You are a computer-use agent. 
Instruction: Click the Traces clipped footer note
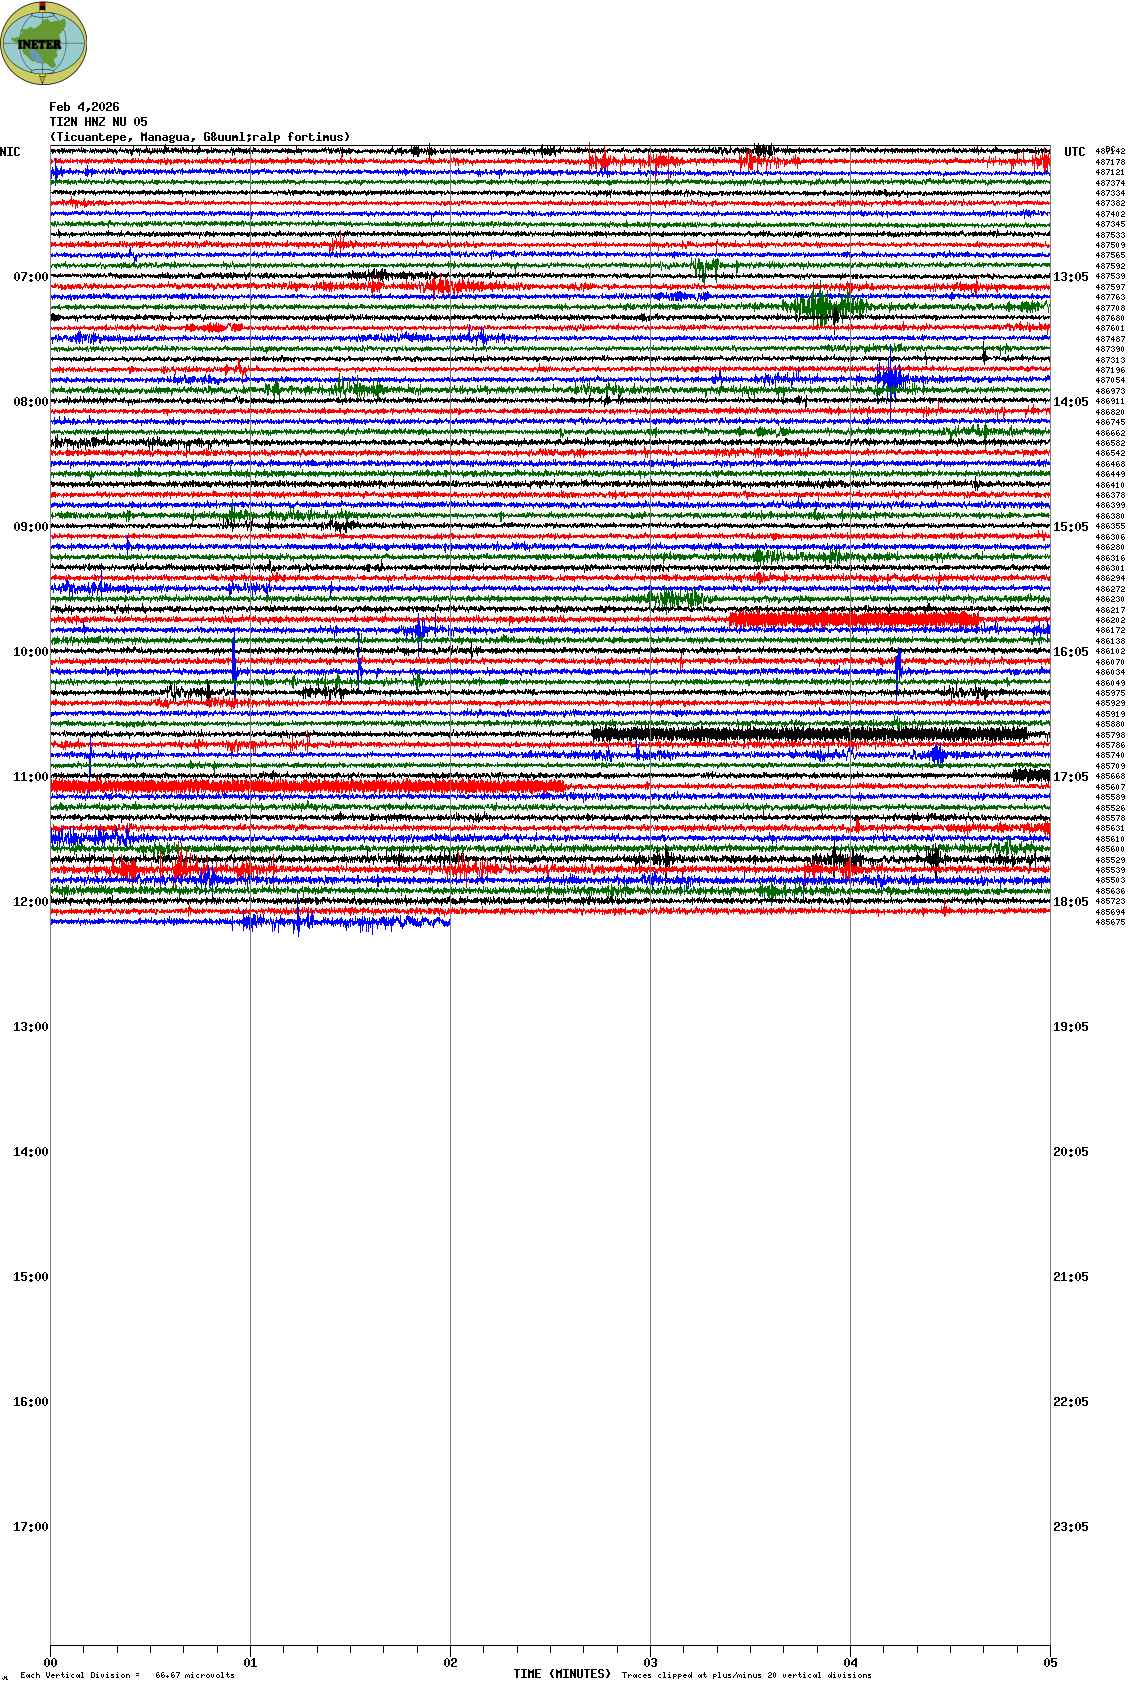coord(746,1675)
